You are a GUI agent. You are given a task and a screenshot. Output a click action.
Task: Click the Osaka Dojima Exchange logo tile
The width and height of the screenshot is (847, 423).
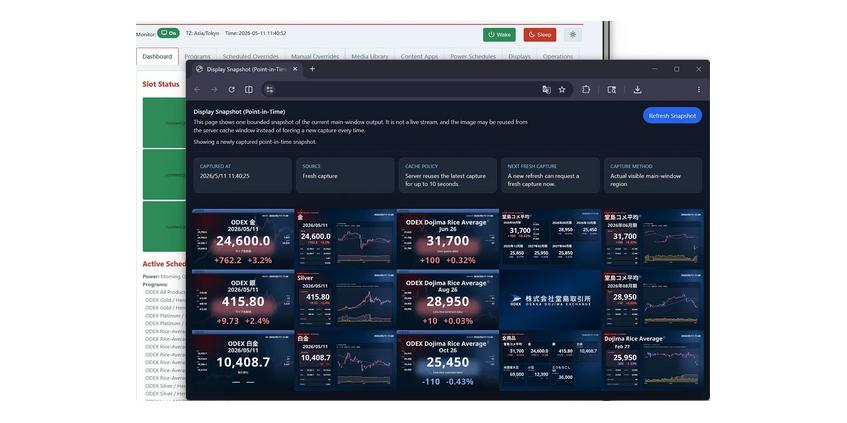tap(550, 299)
